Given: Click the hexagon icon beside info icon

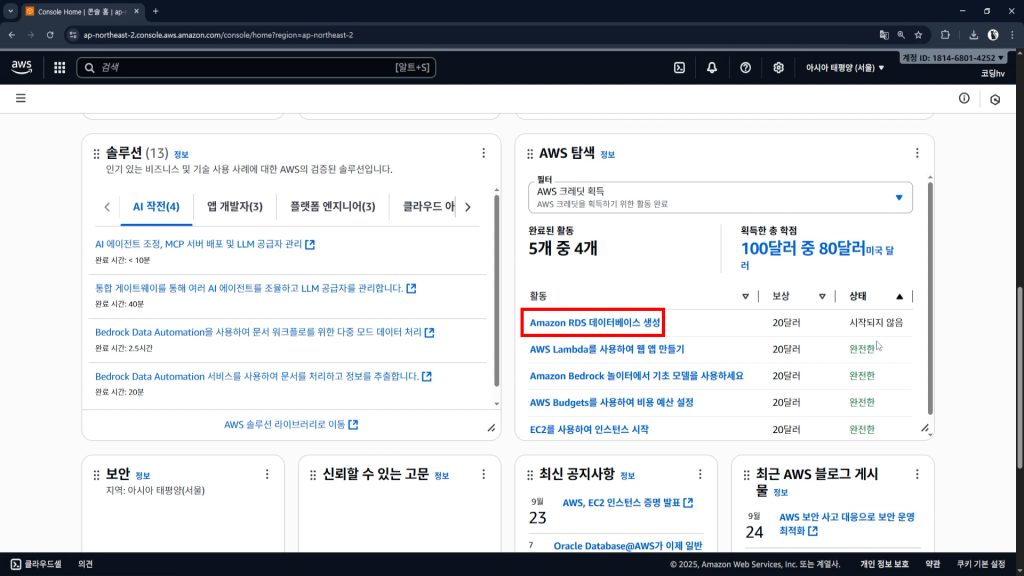Looking at the screenshot, I should pyautogui.click(x=995, y=99).
